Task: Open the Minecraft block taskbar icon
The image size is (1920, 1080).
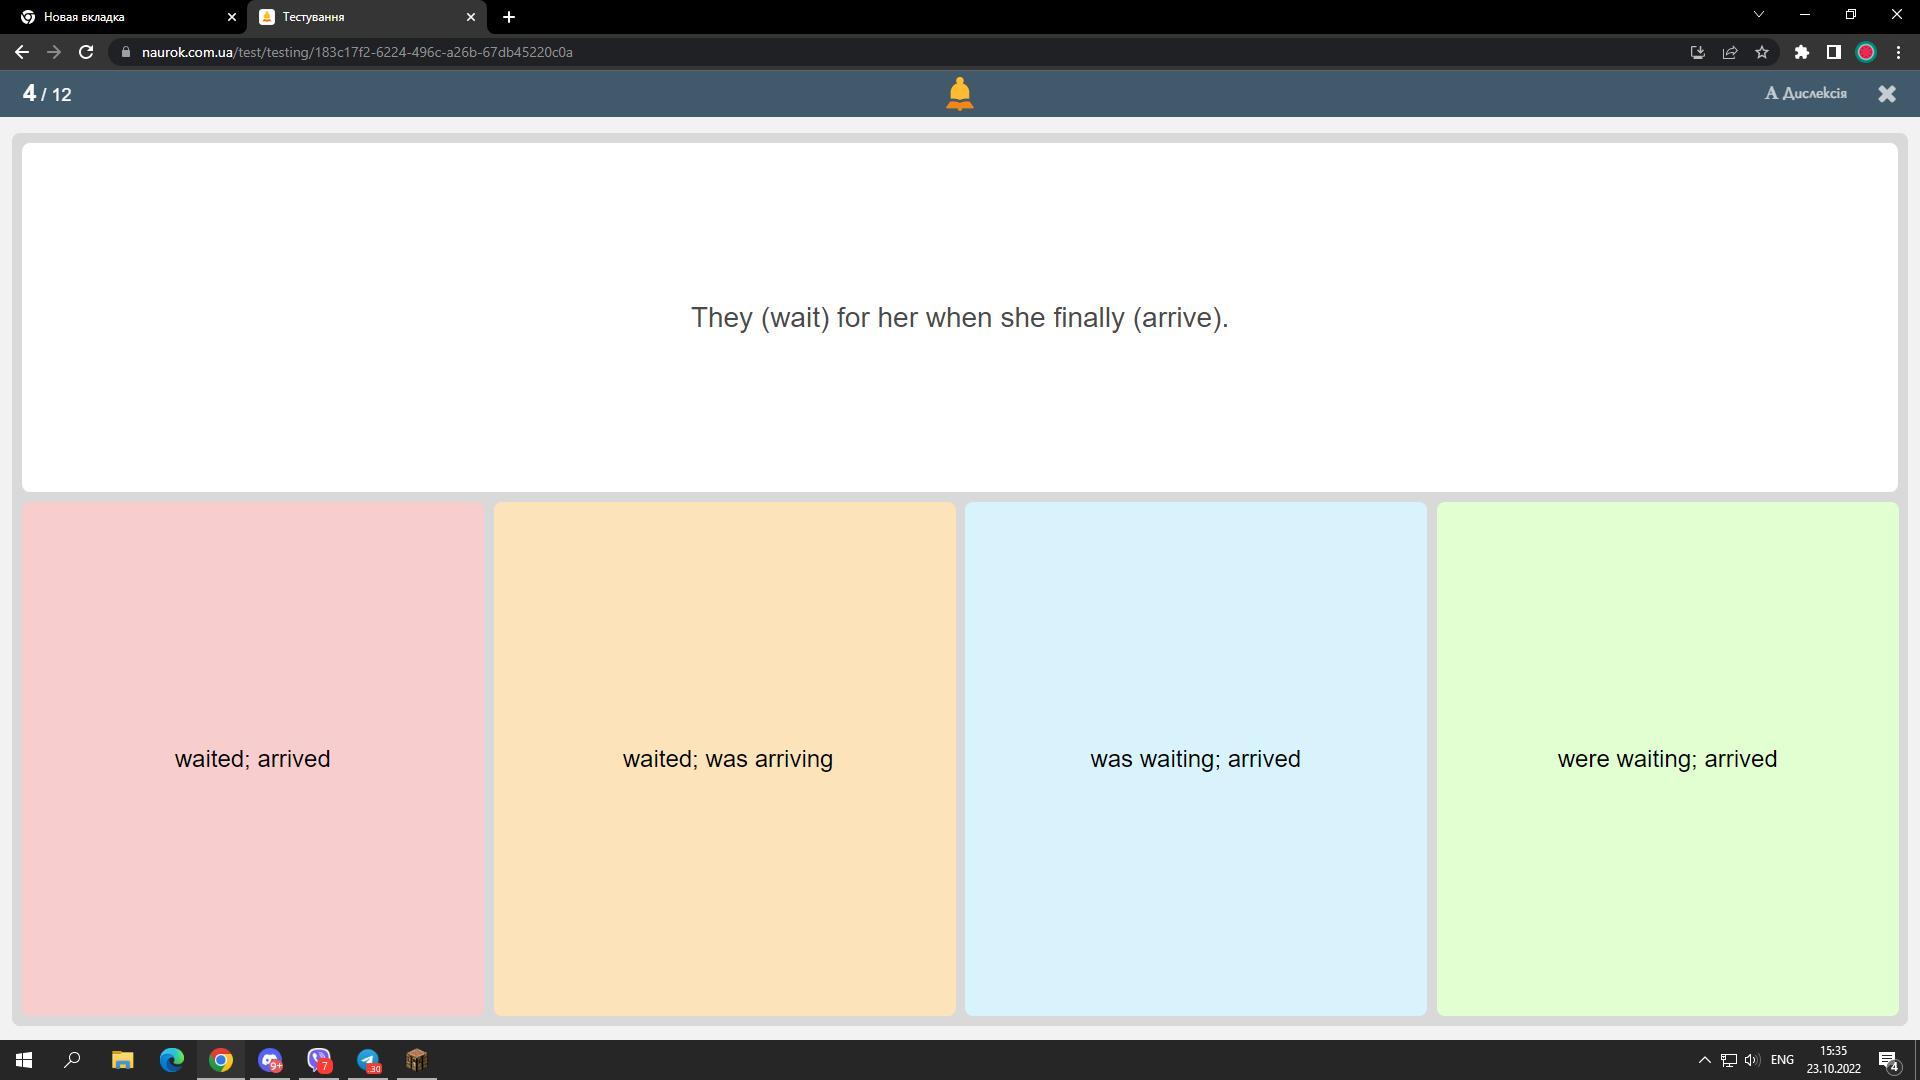Action: (417, 1060)
